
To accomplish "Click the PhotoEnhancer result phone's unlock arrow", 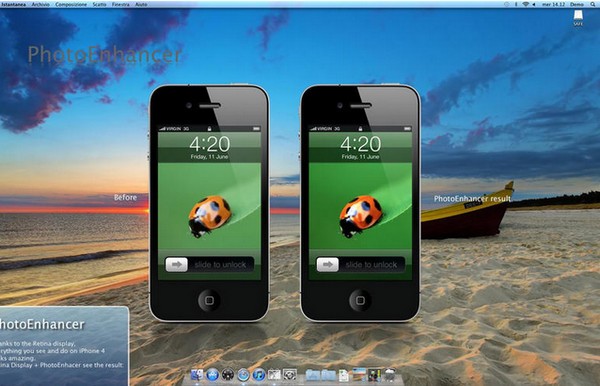I will click(x=328, y=264).
